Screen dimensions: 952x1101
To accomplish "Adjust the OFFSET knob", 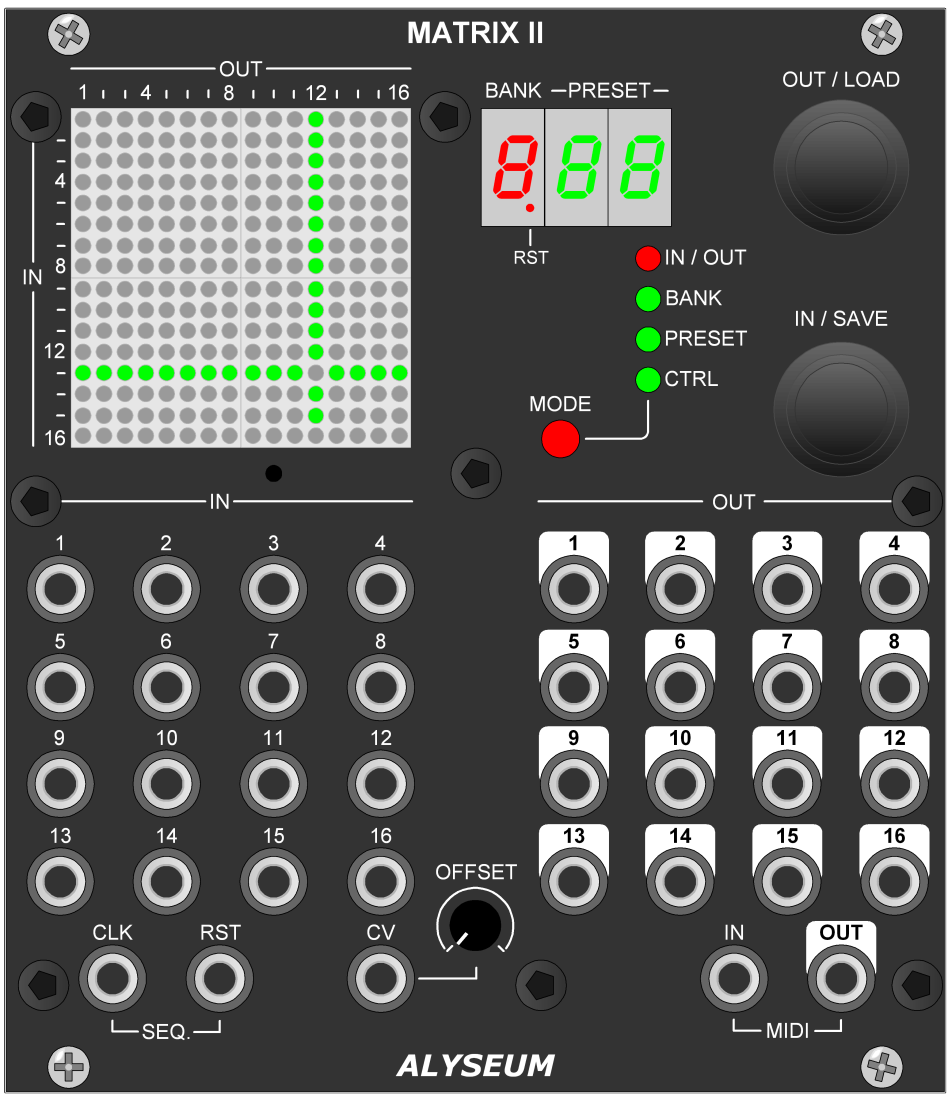I will click(x=475, y=925).
